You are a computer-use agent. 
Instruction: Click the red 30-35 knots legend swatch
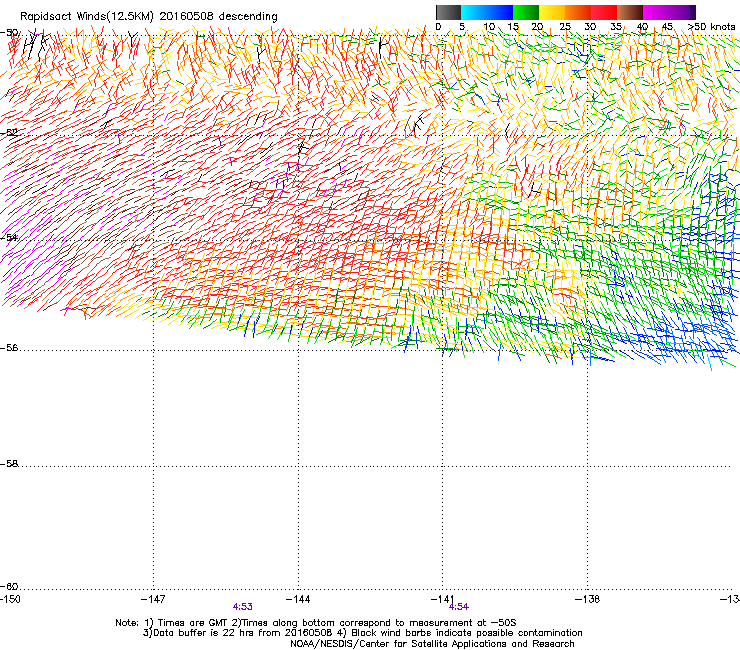(604, 12)
